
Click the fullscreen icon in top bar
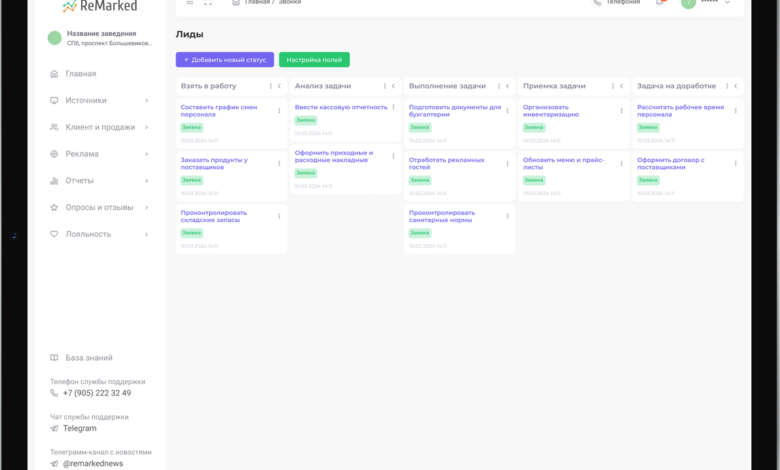pyautogui.click(x=206, y=3)
